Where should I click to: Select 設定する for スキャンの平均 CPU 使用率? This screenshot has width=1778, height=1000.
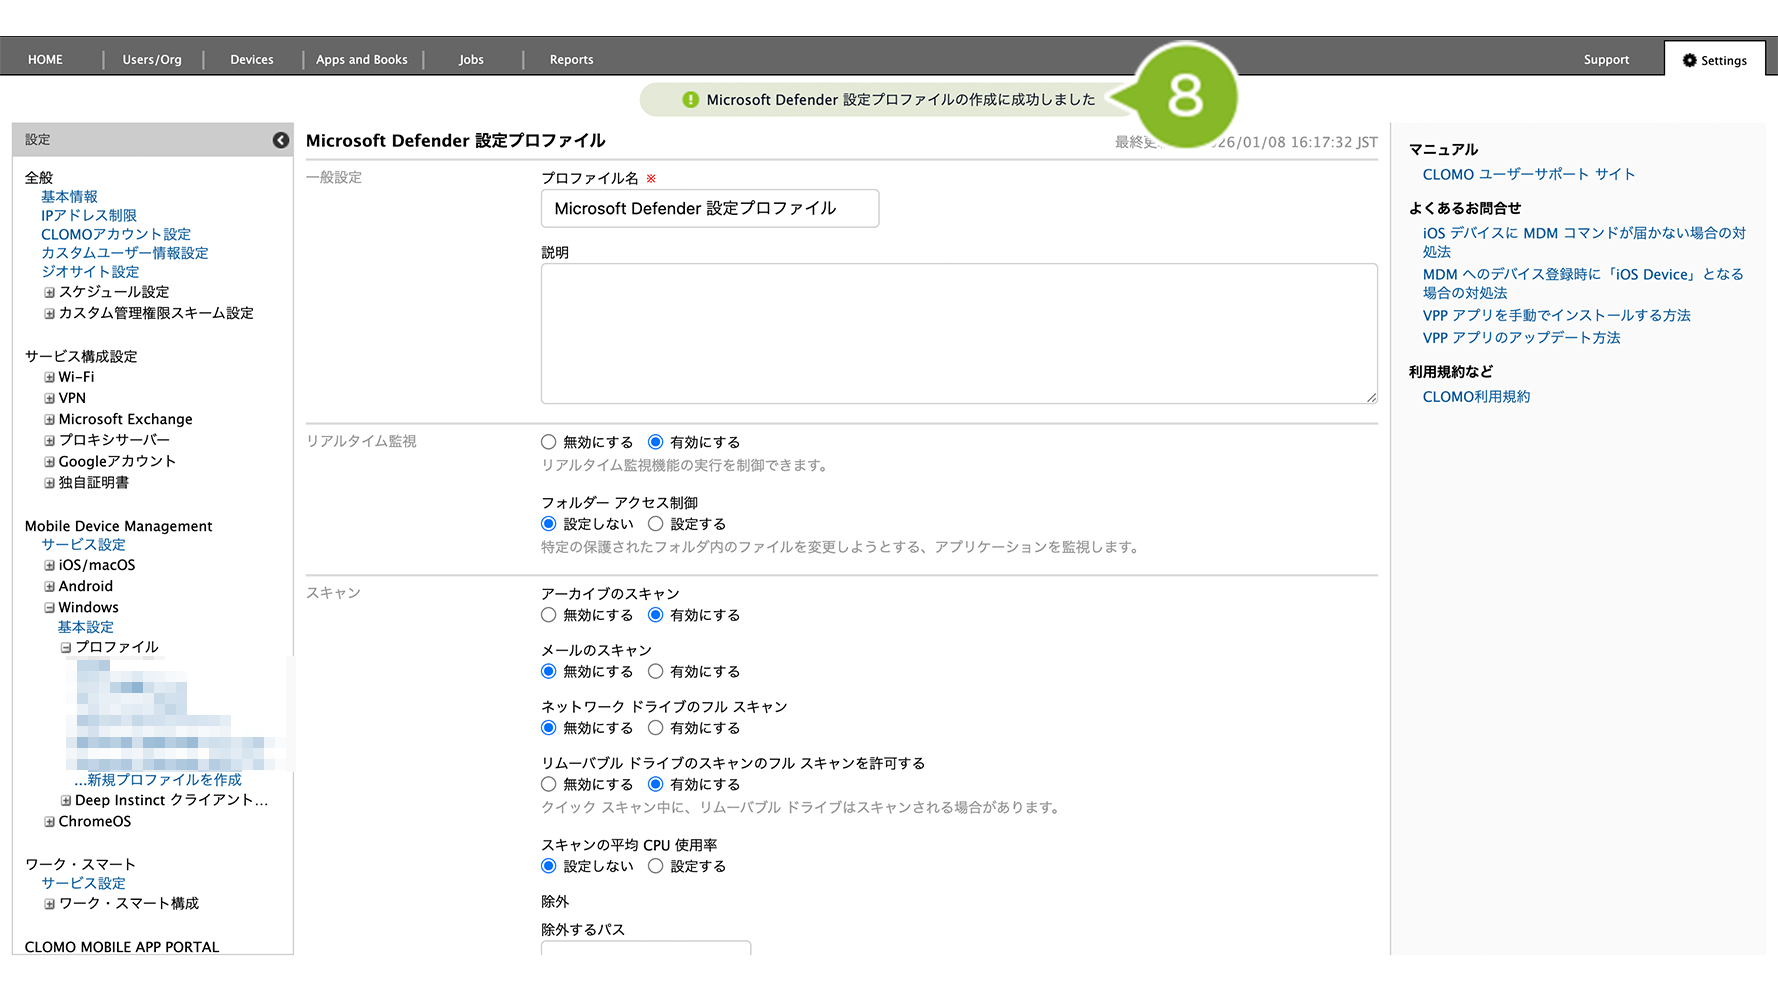point(656,866)
